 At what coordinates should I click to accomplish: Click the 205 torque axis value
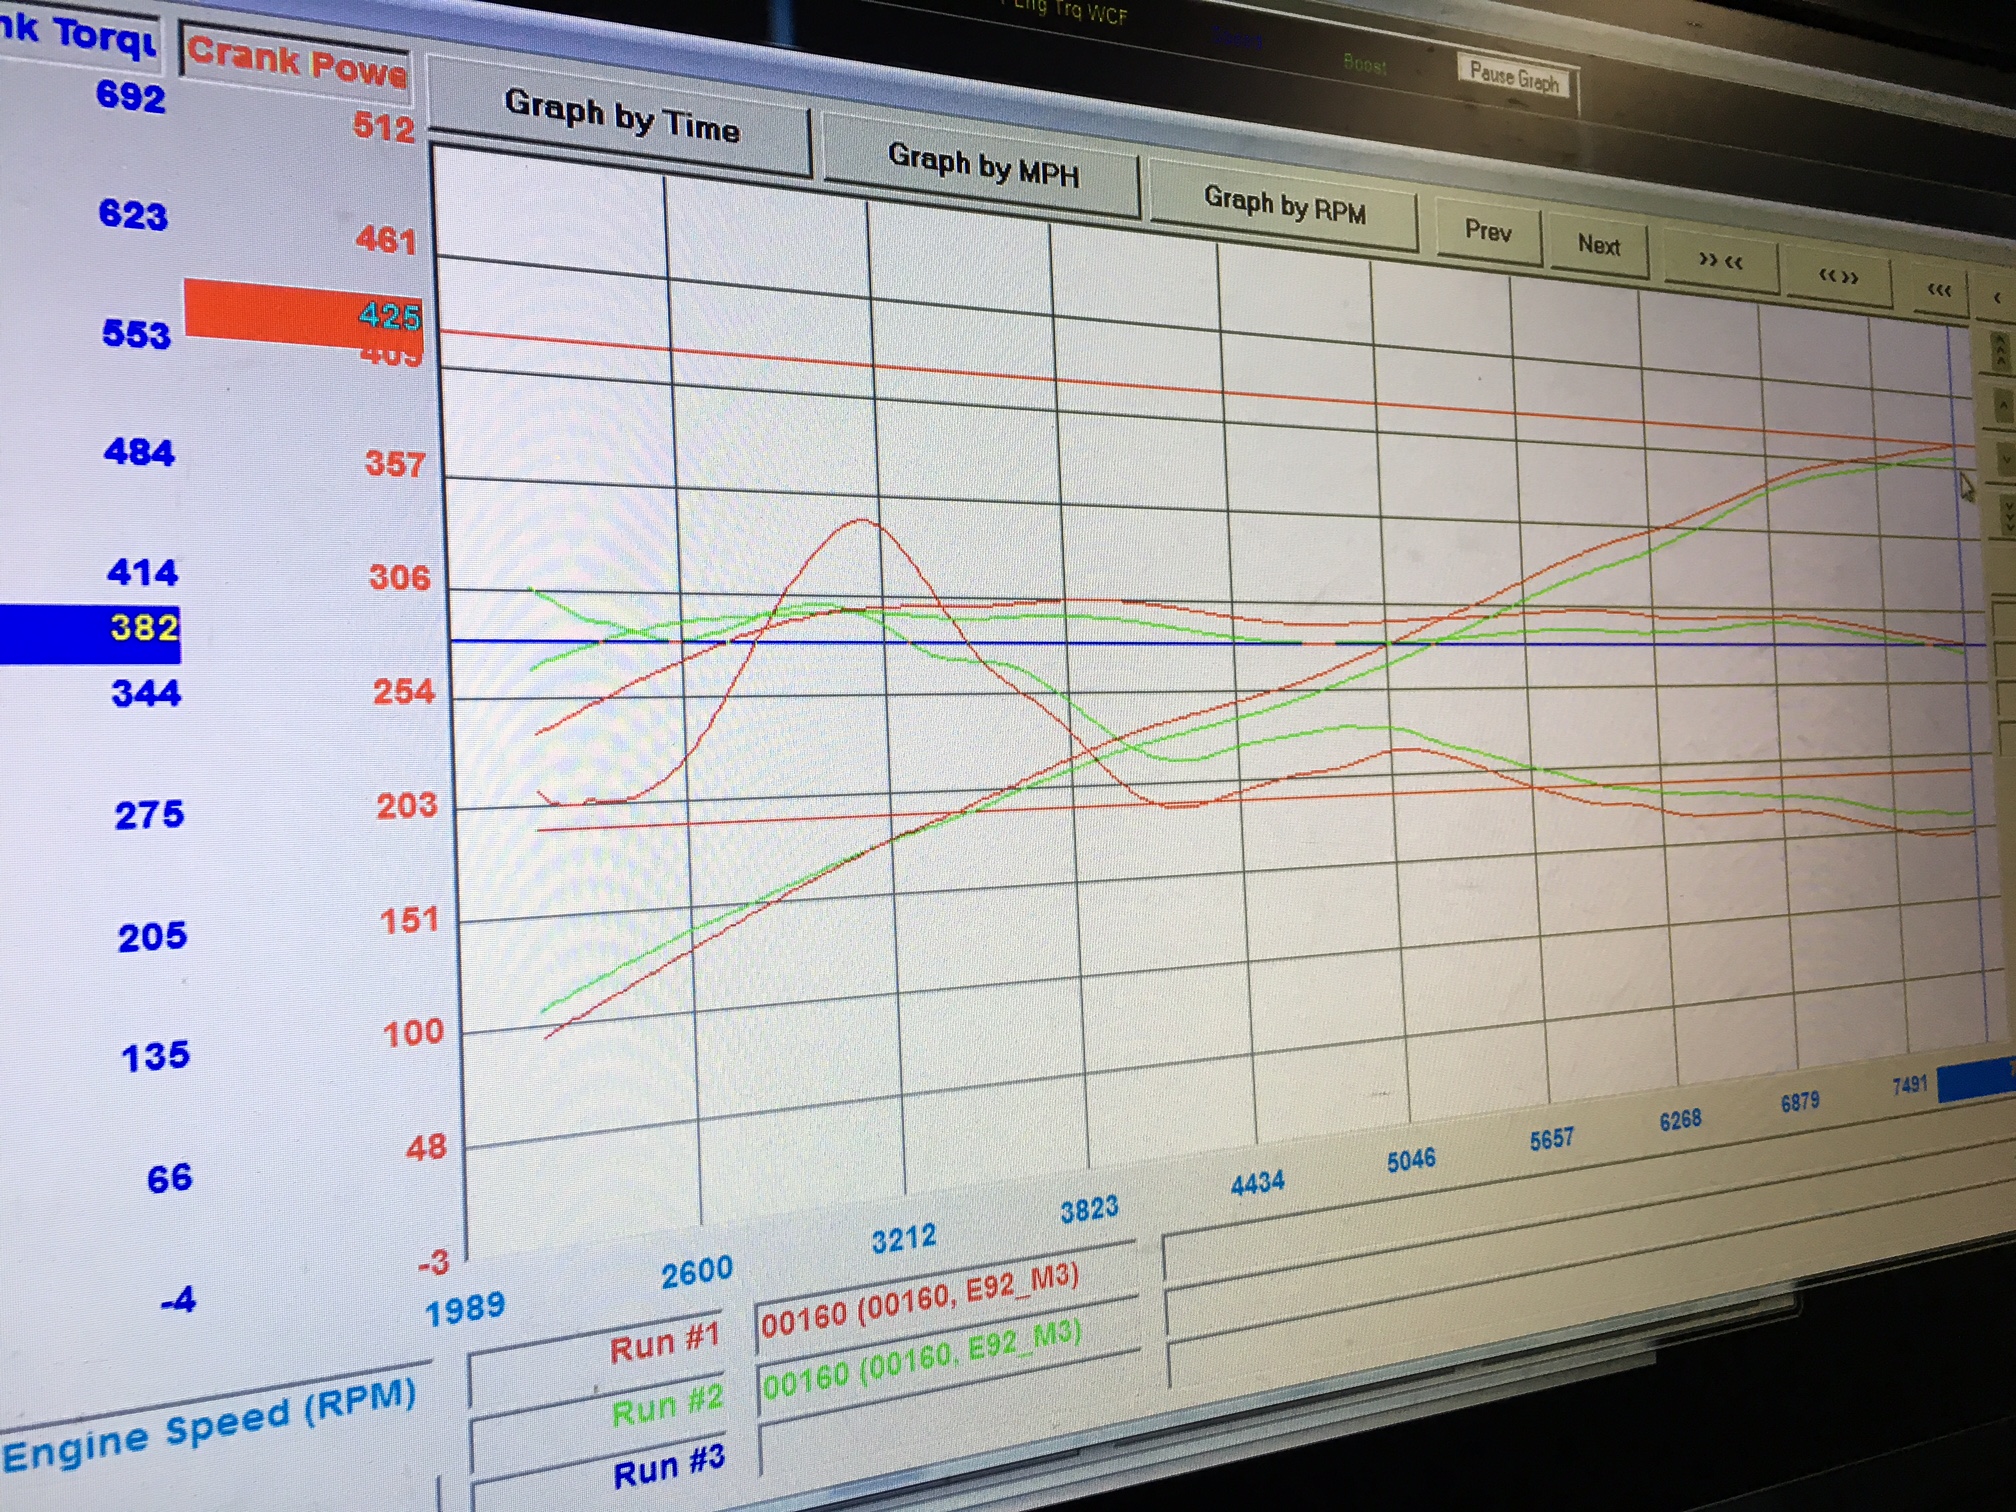point(152,936)
